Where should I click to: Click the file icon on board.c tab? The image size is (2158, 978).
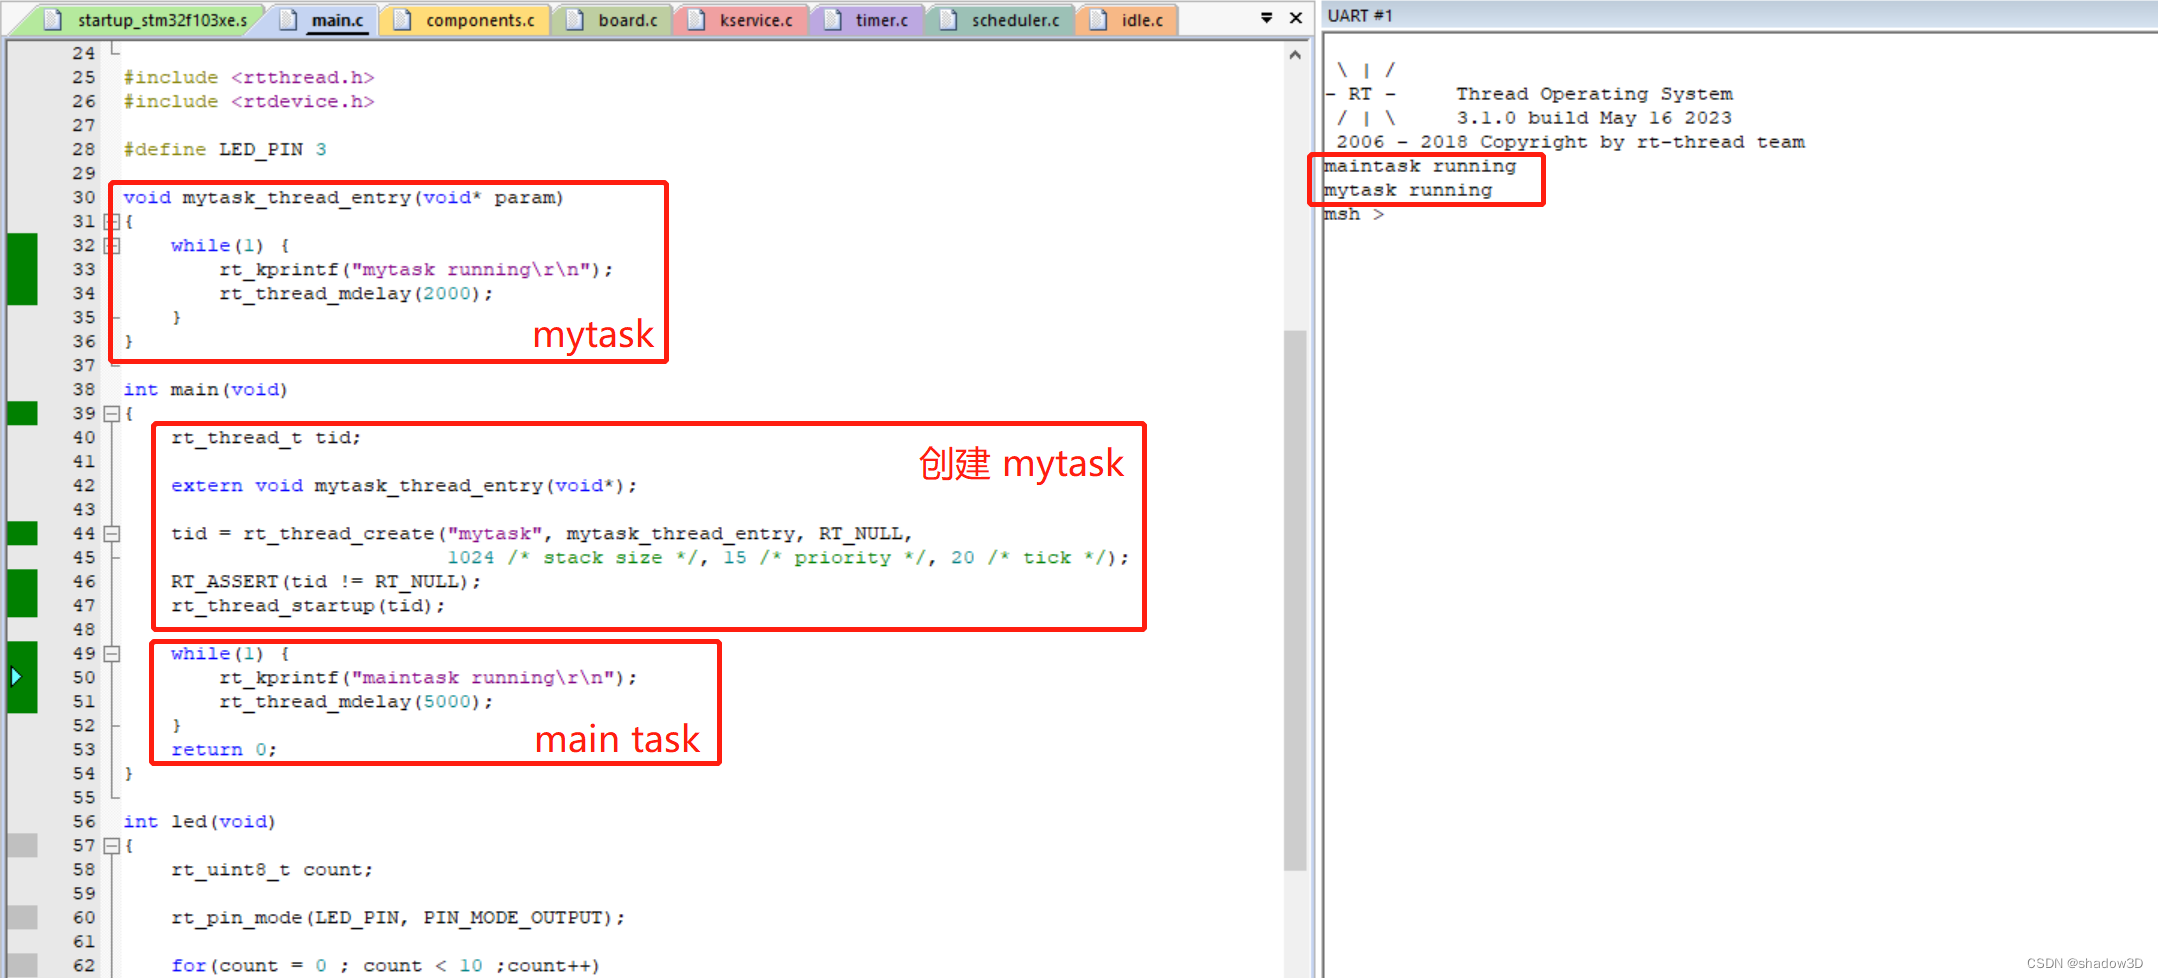[576, 20]
